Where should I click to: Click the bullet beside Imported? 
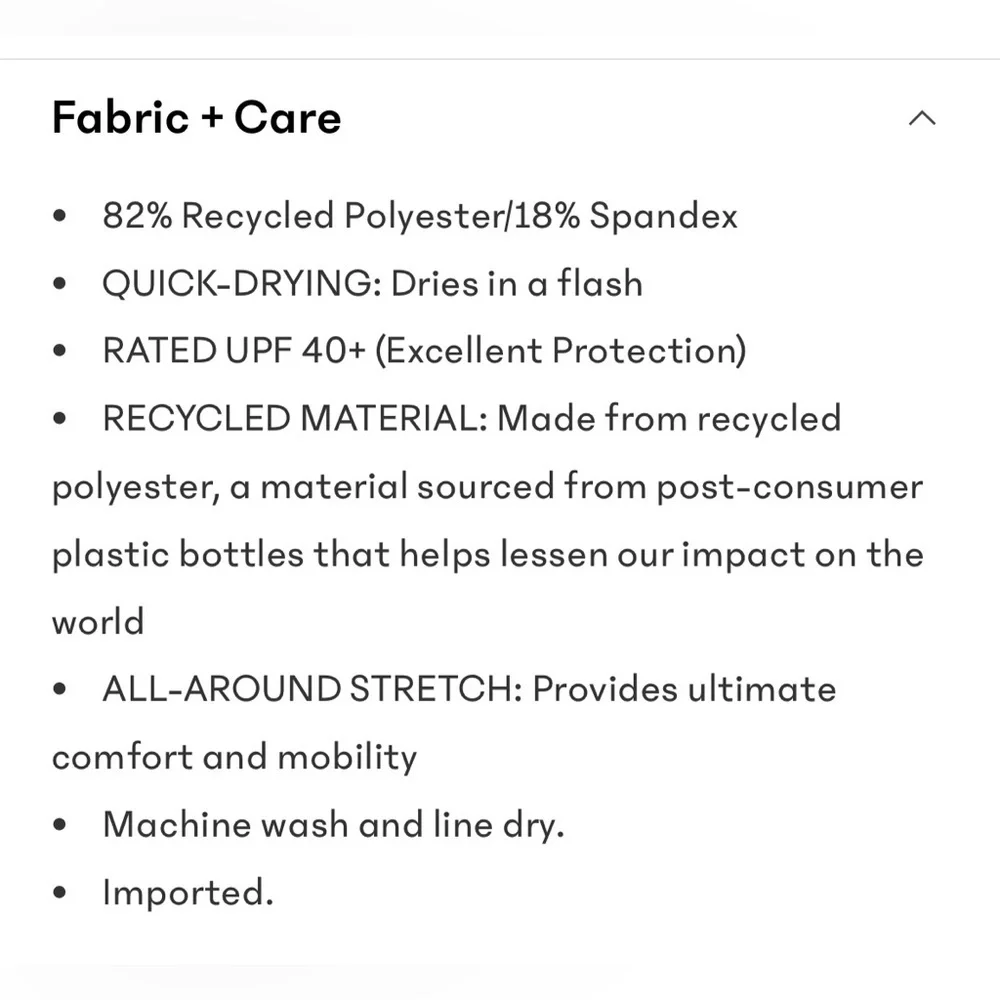(60, 892)
